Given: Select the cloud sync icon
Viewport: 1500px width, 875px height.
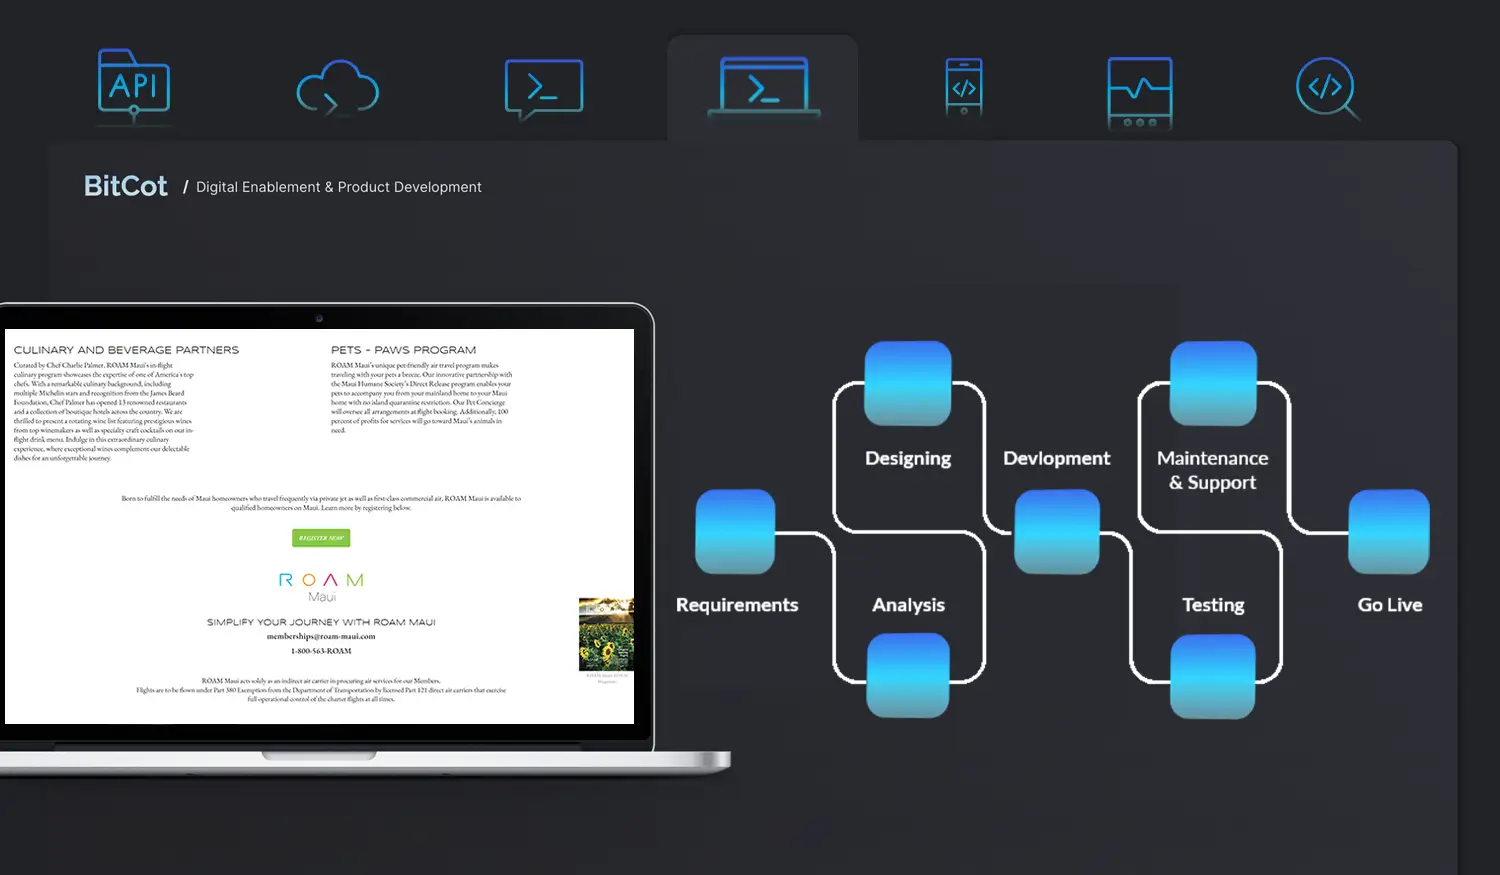Looking at the screenshot, I should pyautogui.click(x=338, y=89).
